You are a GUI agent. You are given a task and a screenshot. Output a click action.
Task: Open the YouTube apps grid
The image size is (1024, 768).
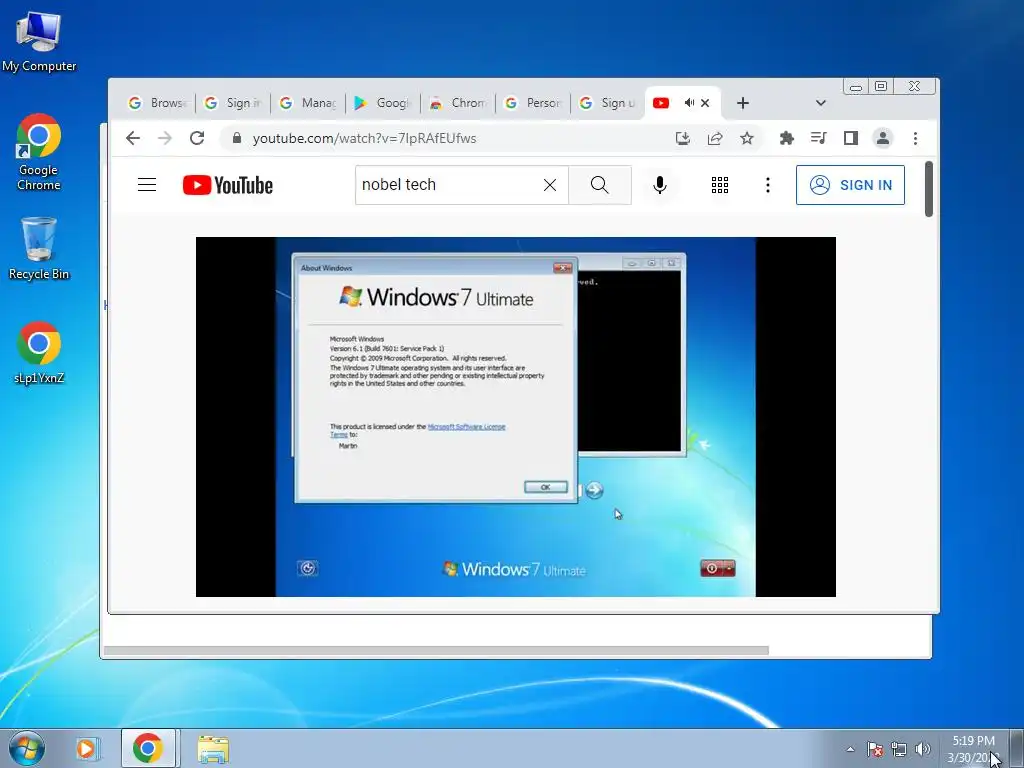pyautogui.click(x=720, y=185)
